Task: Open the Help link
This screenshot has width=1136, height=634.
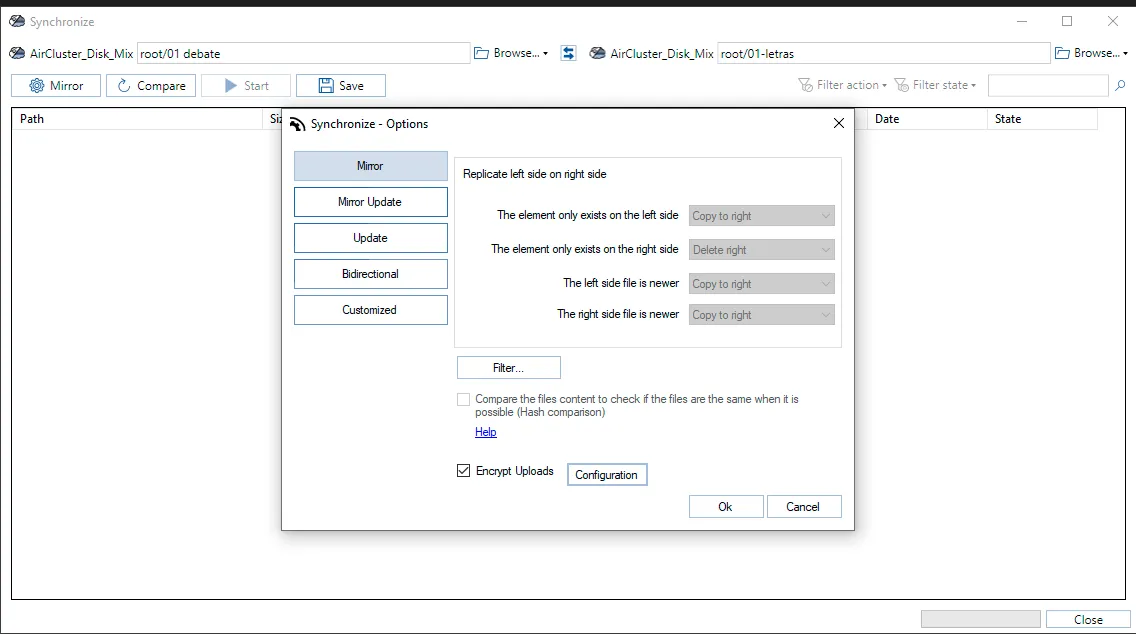Action: click(x=485, y=432)
